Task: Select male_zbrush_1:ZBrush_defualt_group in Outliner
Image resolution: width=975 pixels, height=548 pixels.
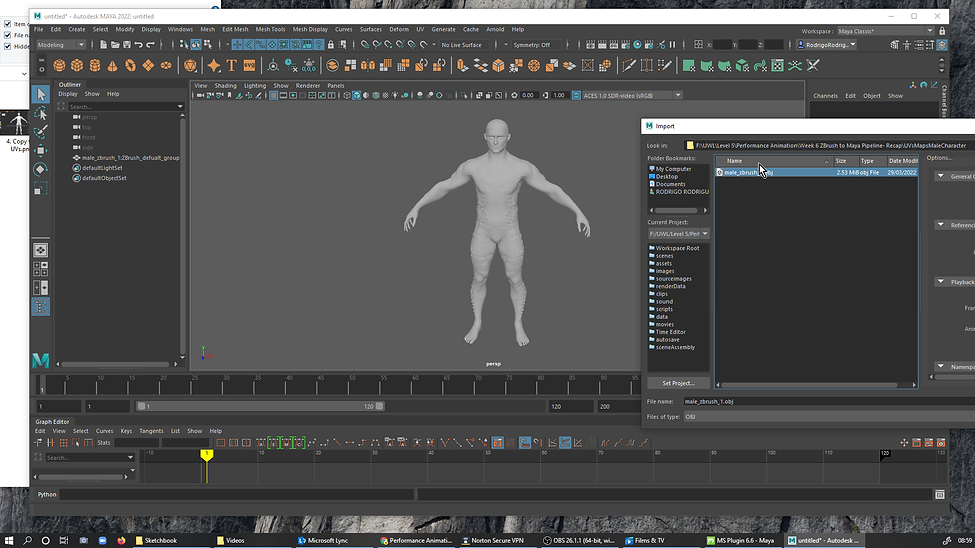Action: point(130,158)
